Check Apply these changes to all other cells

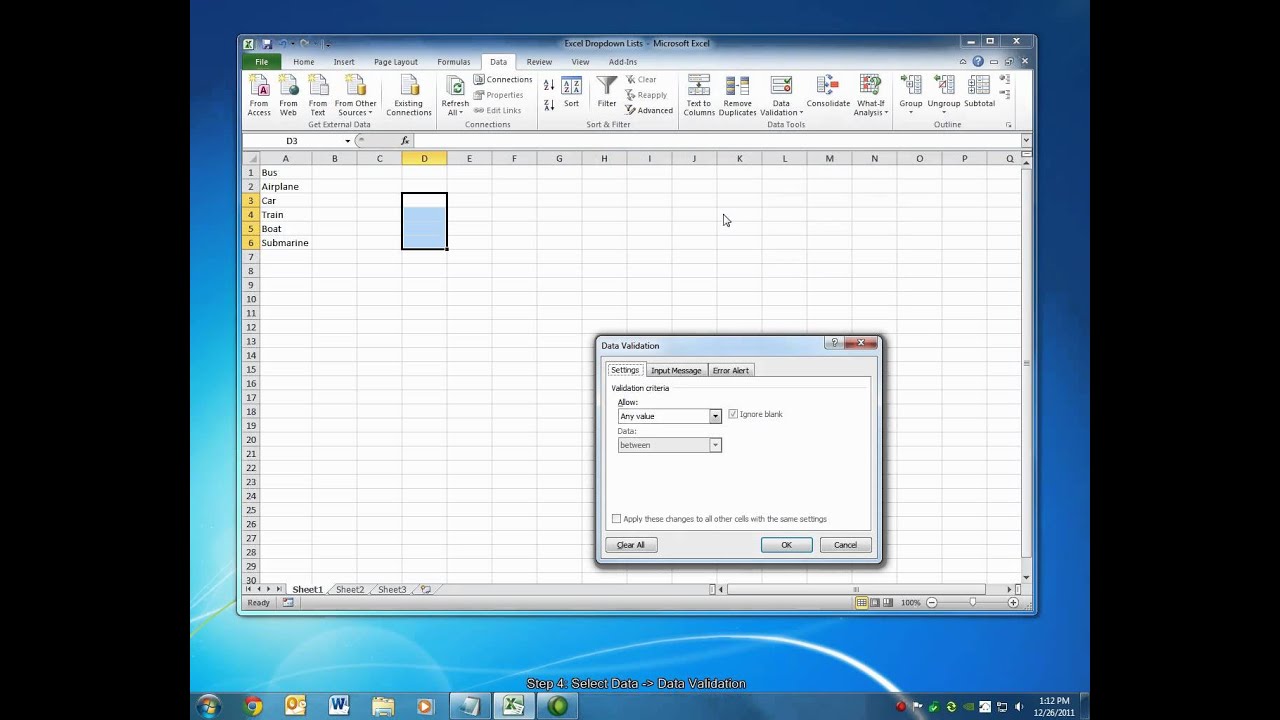(x=616, y=519)
